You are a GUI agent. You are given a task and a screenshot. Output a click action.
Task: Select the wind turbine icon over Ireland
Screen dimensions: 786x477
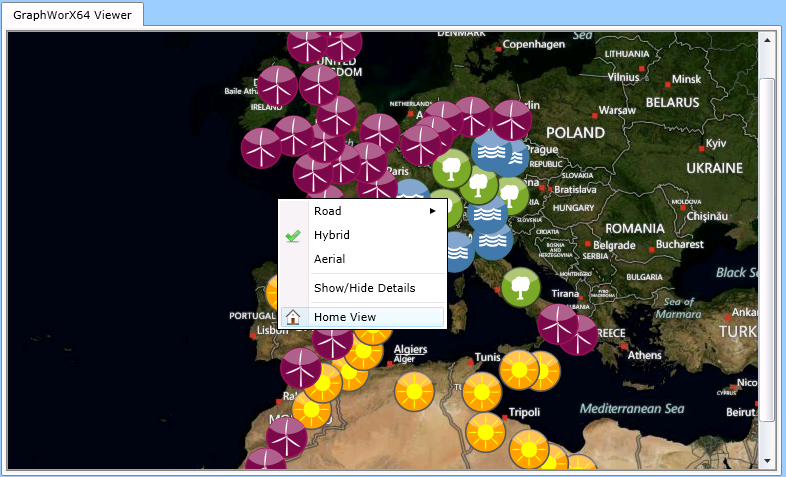tap(261, 148)
